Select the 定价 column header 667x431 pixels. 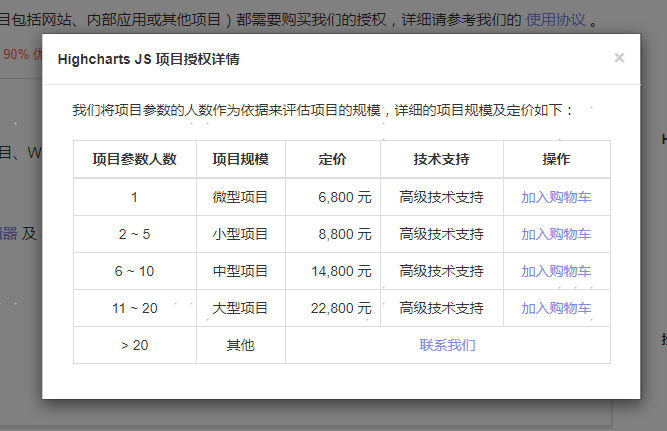pos(333,159)
